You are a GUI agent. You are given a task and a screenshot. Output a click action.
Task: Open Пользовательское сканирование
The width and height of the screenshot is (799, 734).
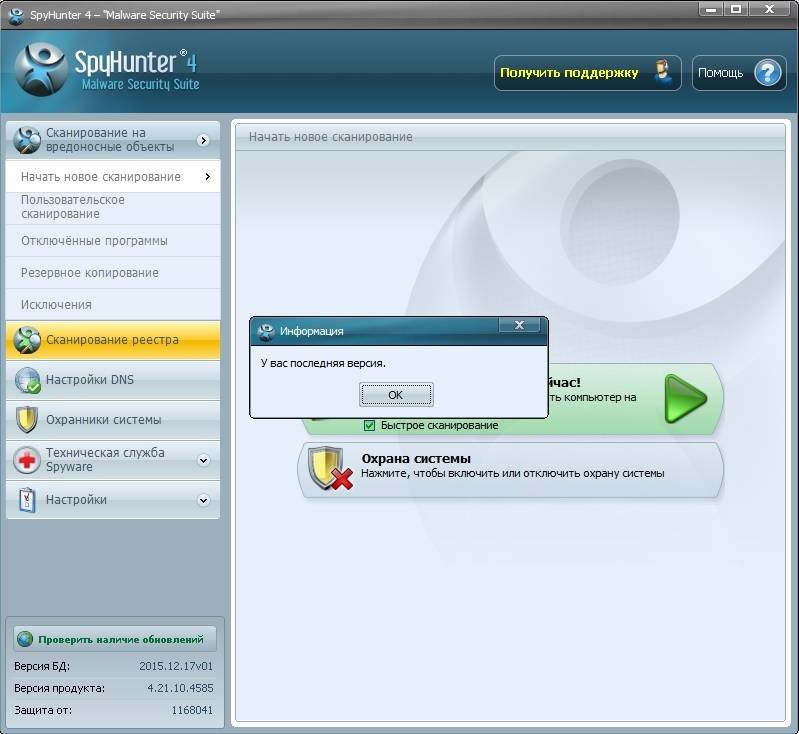click(113, 207)
